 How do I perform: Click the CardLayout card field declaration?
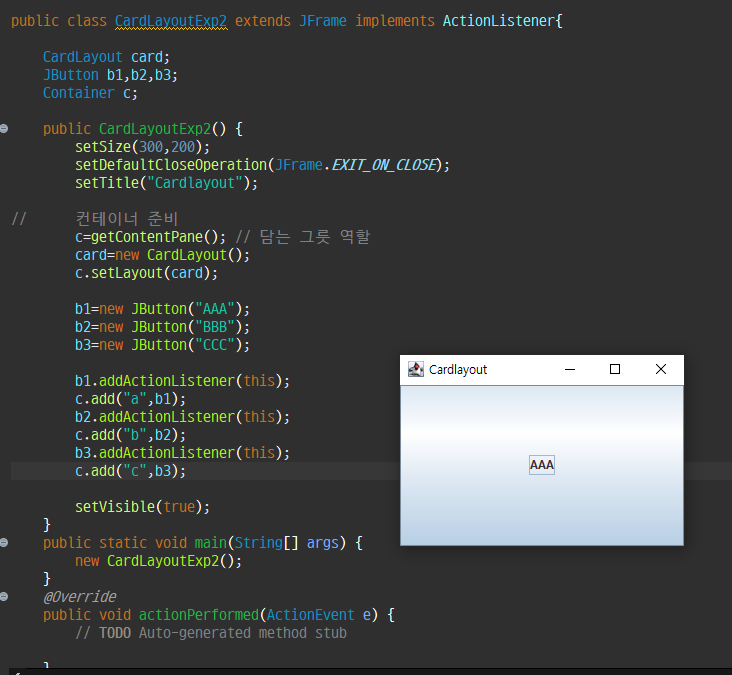click(106, 57)
